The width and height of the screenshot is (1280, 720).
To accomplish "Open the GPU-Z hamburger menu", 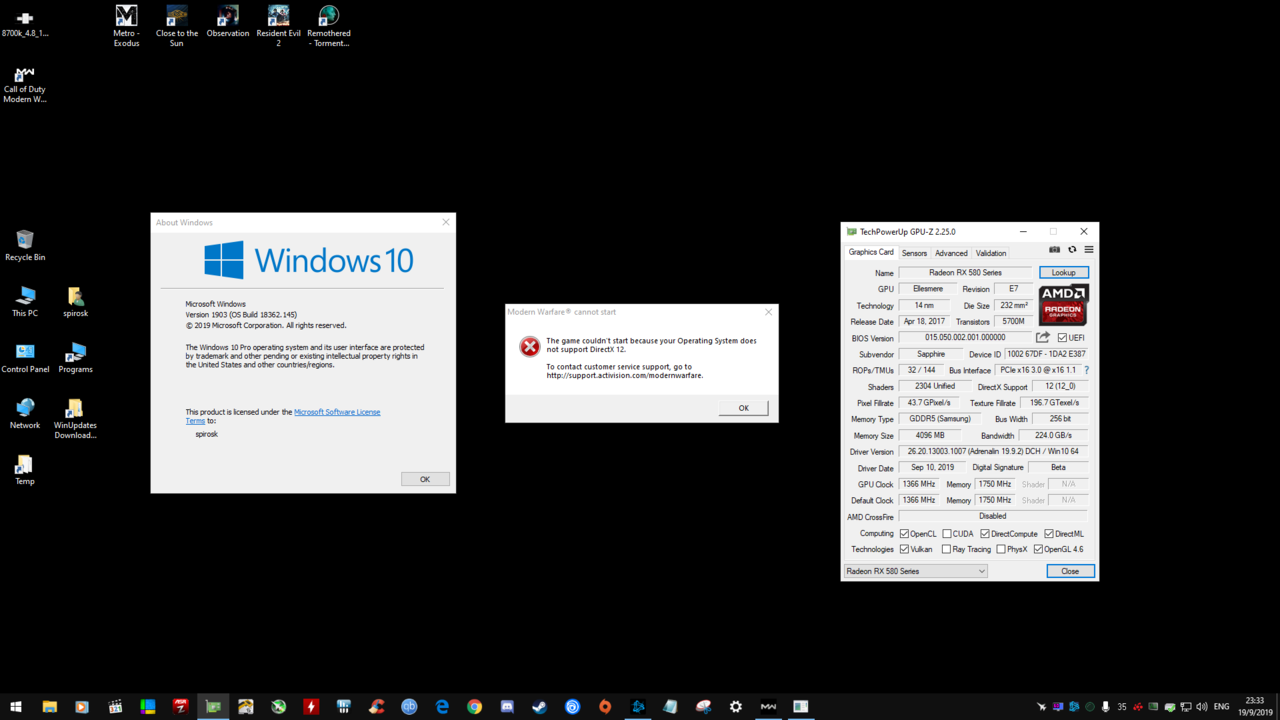I will click(1089, 250).
